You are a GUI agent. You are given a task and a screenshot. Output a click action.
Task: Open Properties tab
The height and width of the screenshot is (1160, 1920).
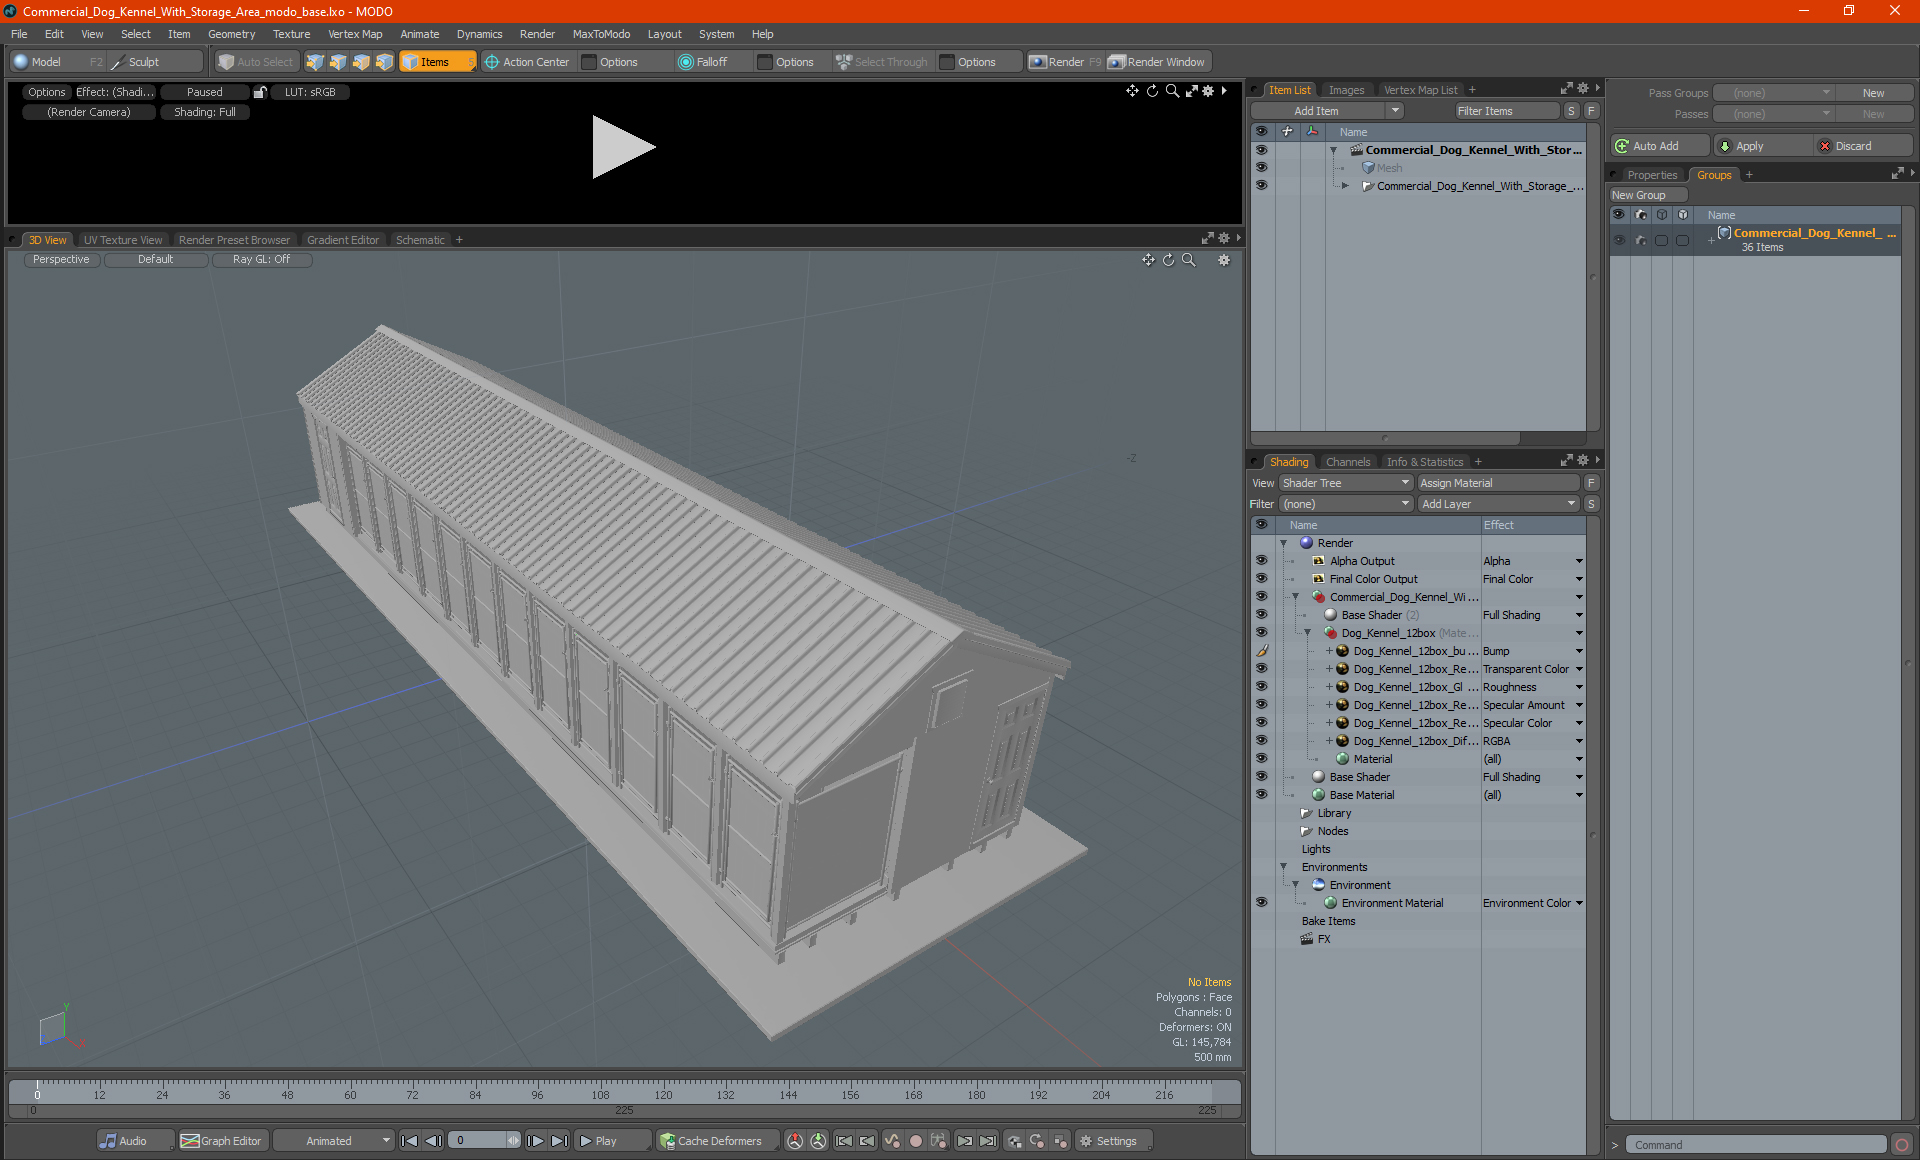[x=1652, y=175]
